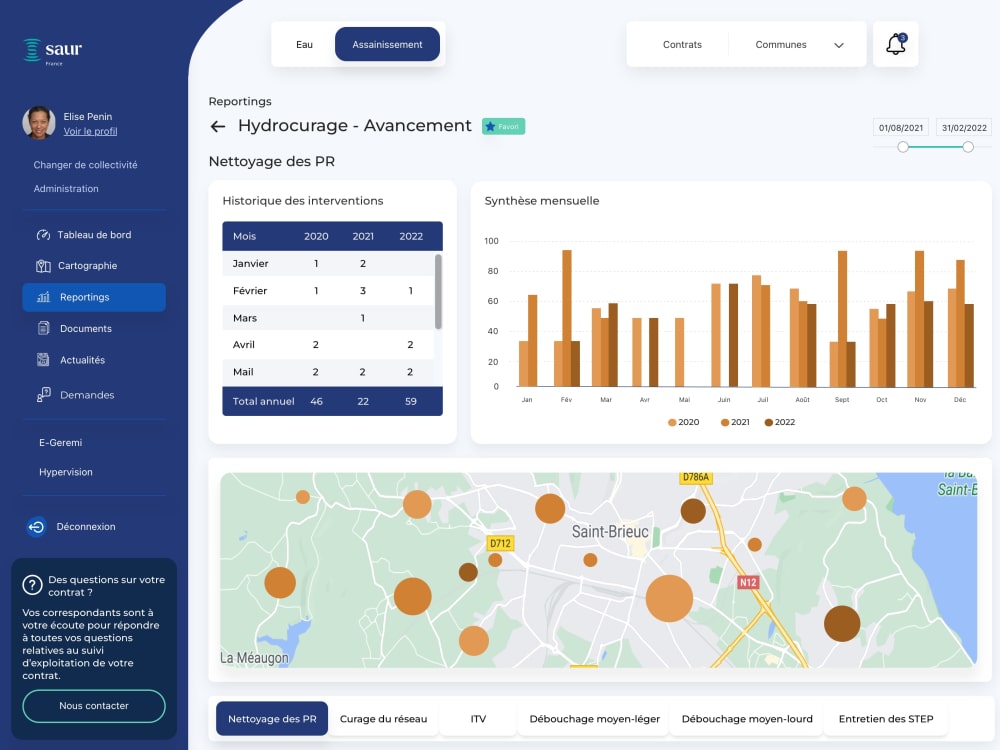Click the interventions table scrollbar
Viewport: 1000px width, 750px height.
[438, 291]
